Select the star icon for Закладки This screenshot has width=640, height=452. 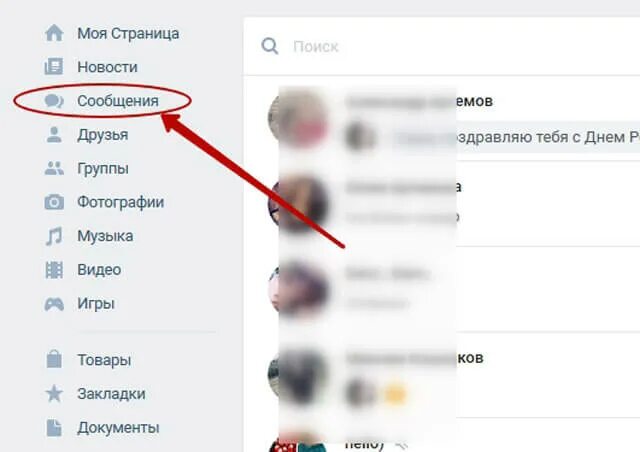click(x=54, y=394)
